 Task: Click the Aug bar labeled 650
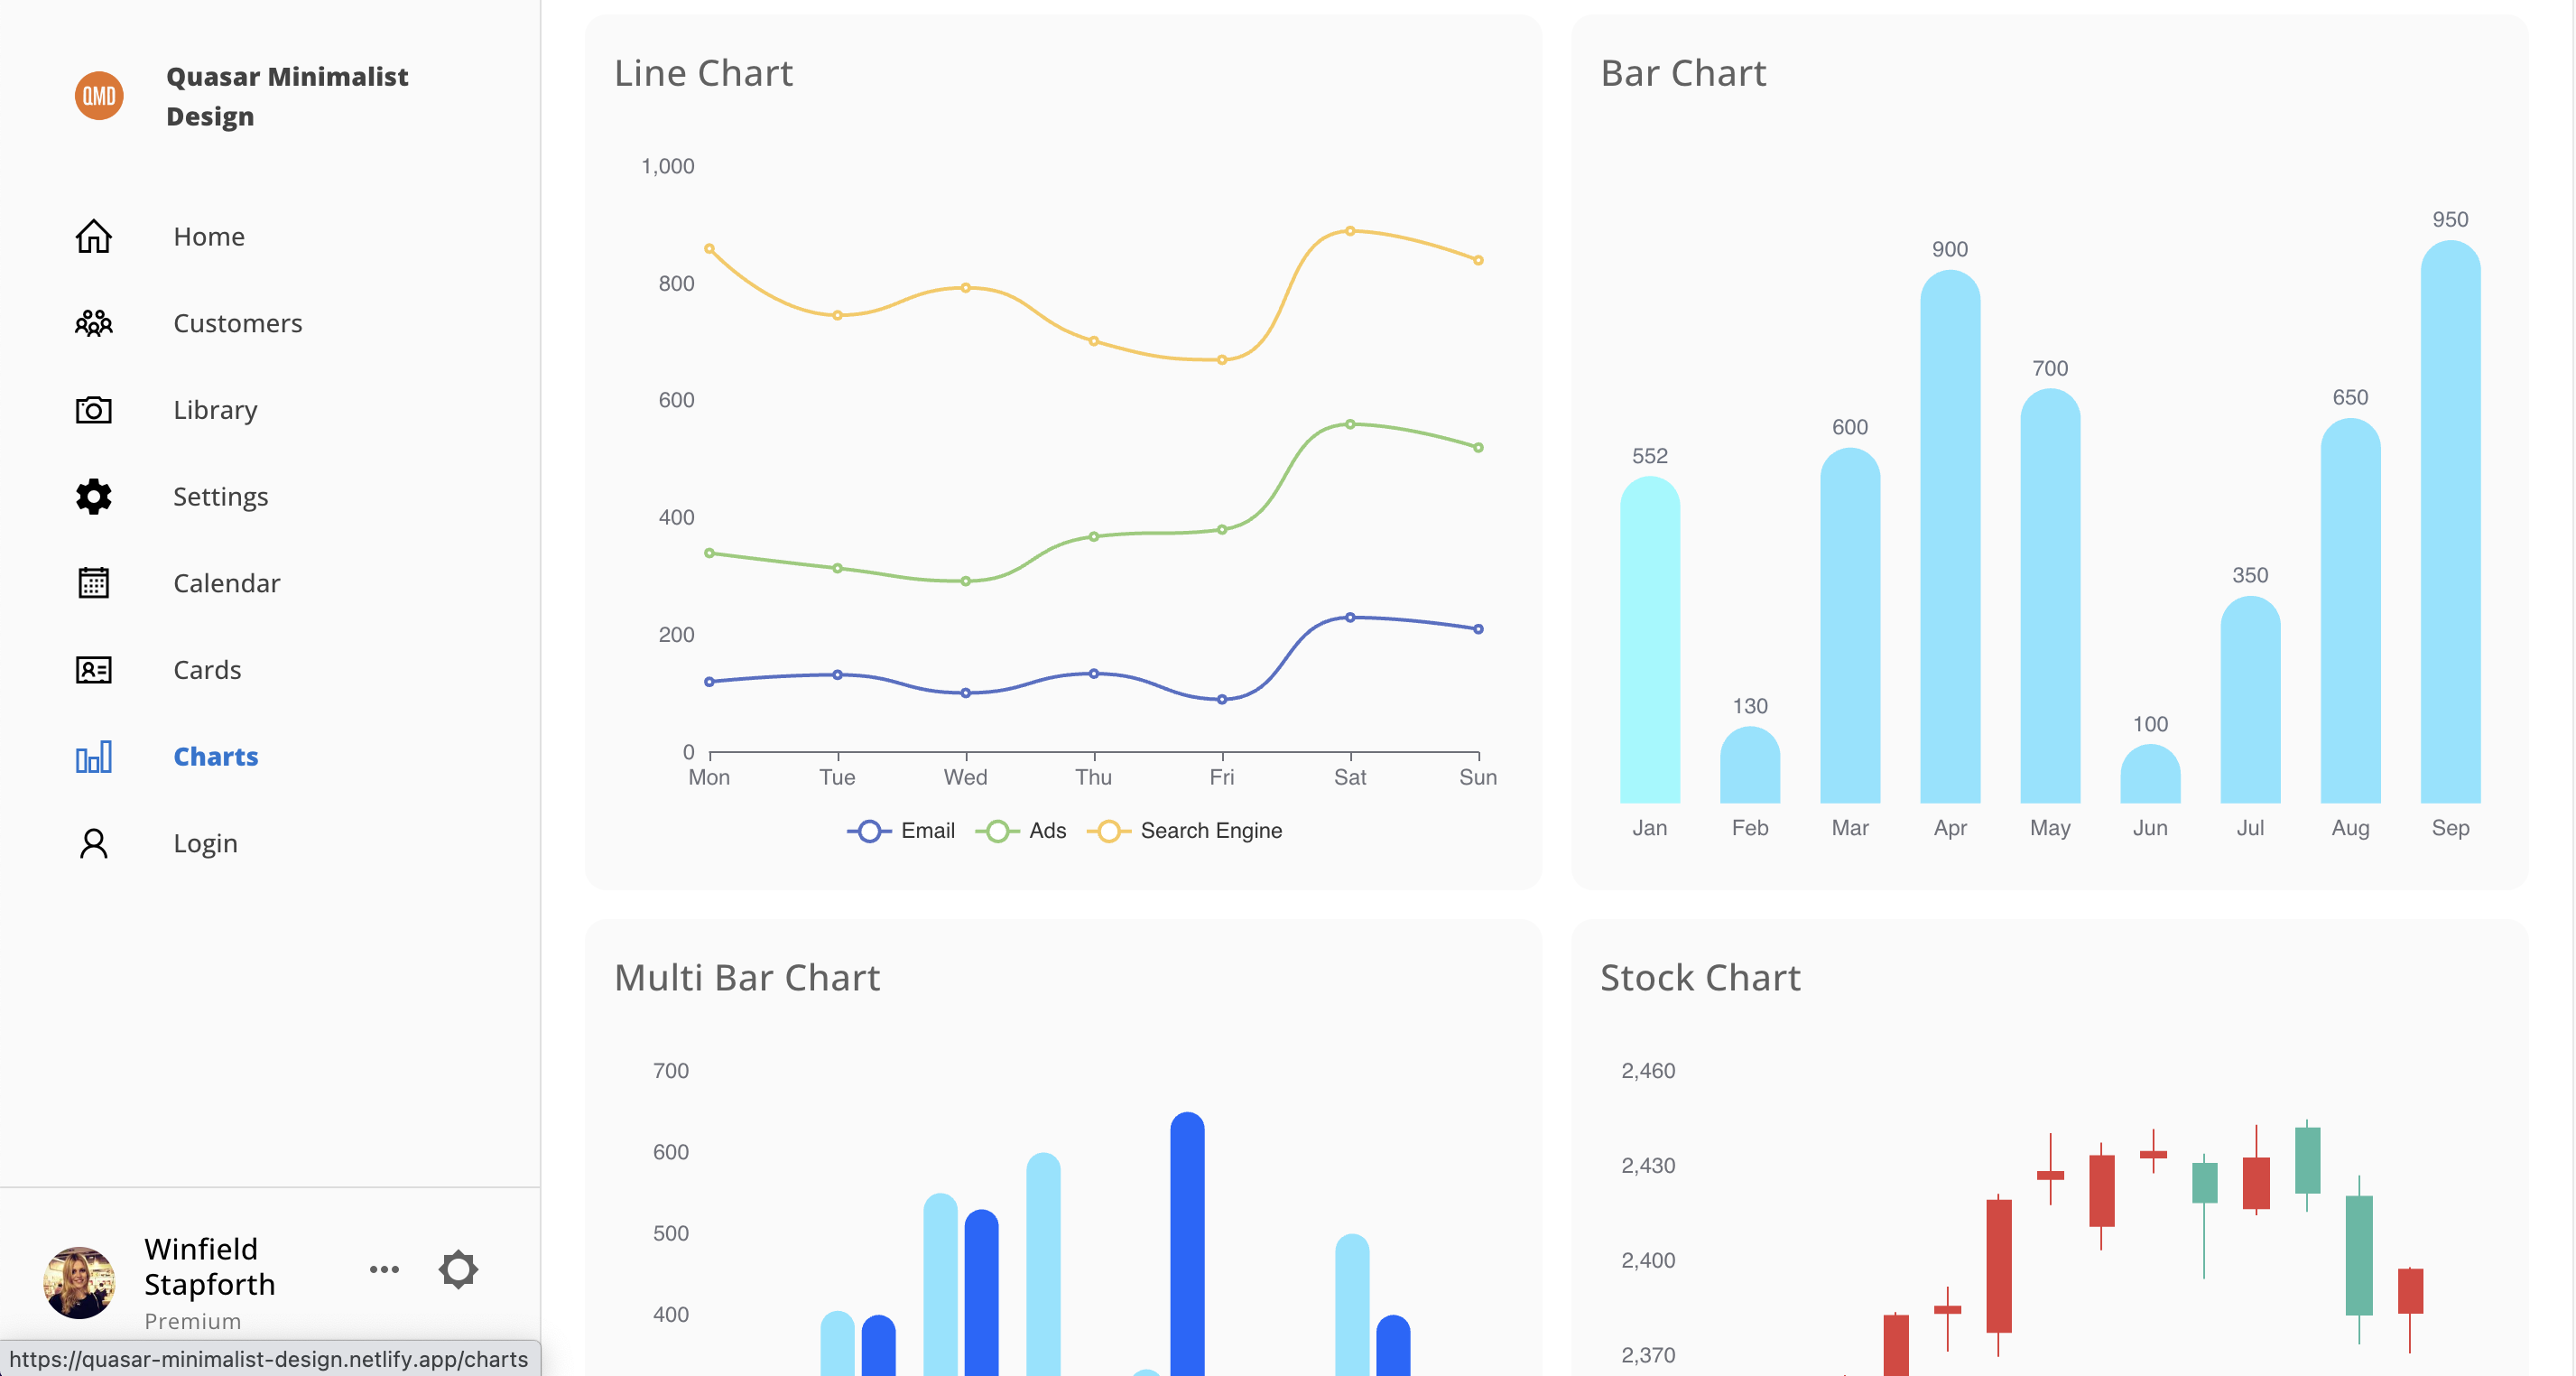(2350, 611)
